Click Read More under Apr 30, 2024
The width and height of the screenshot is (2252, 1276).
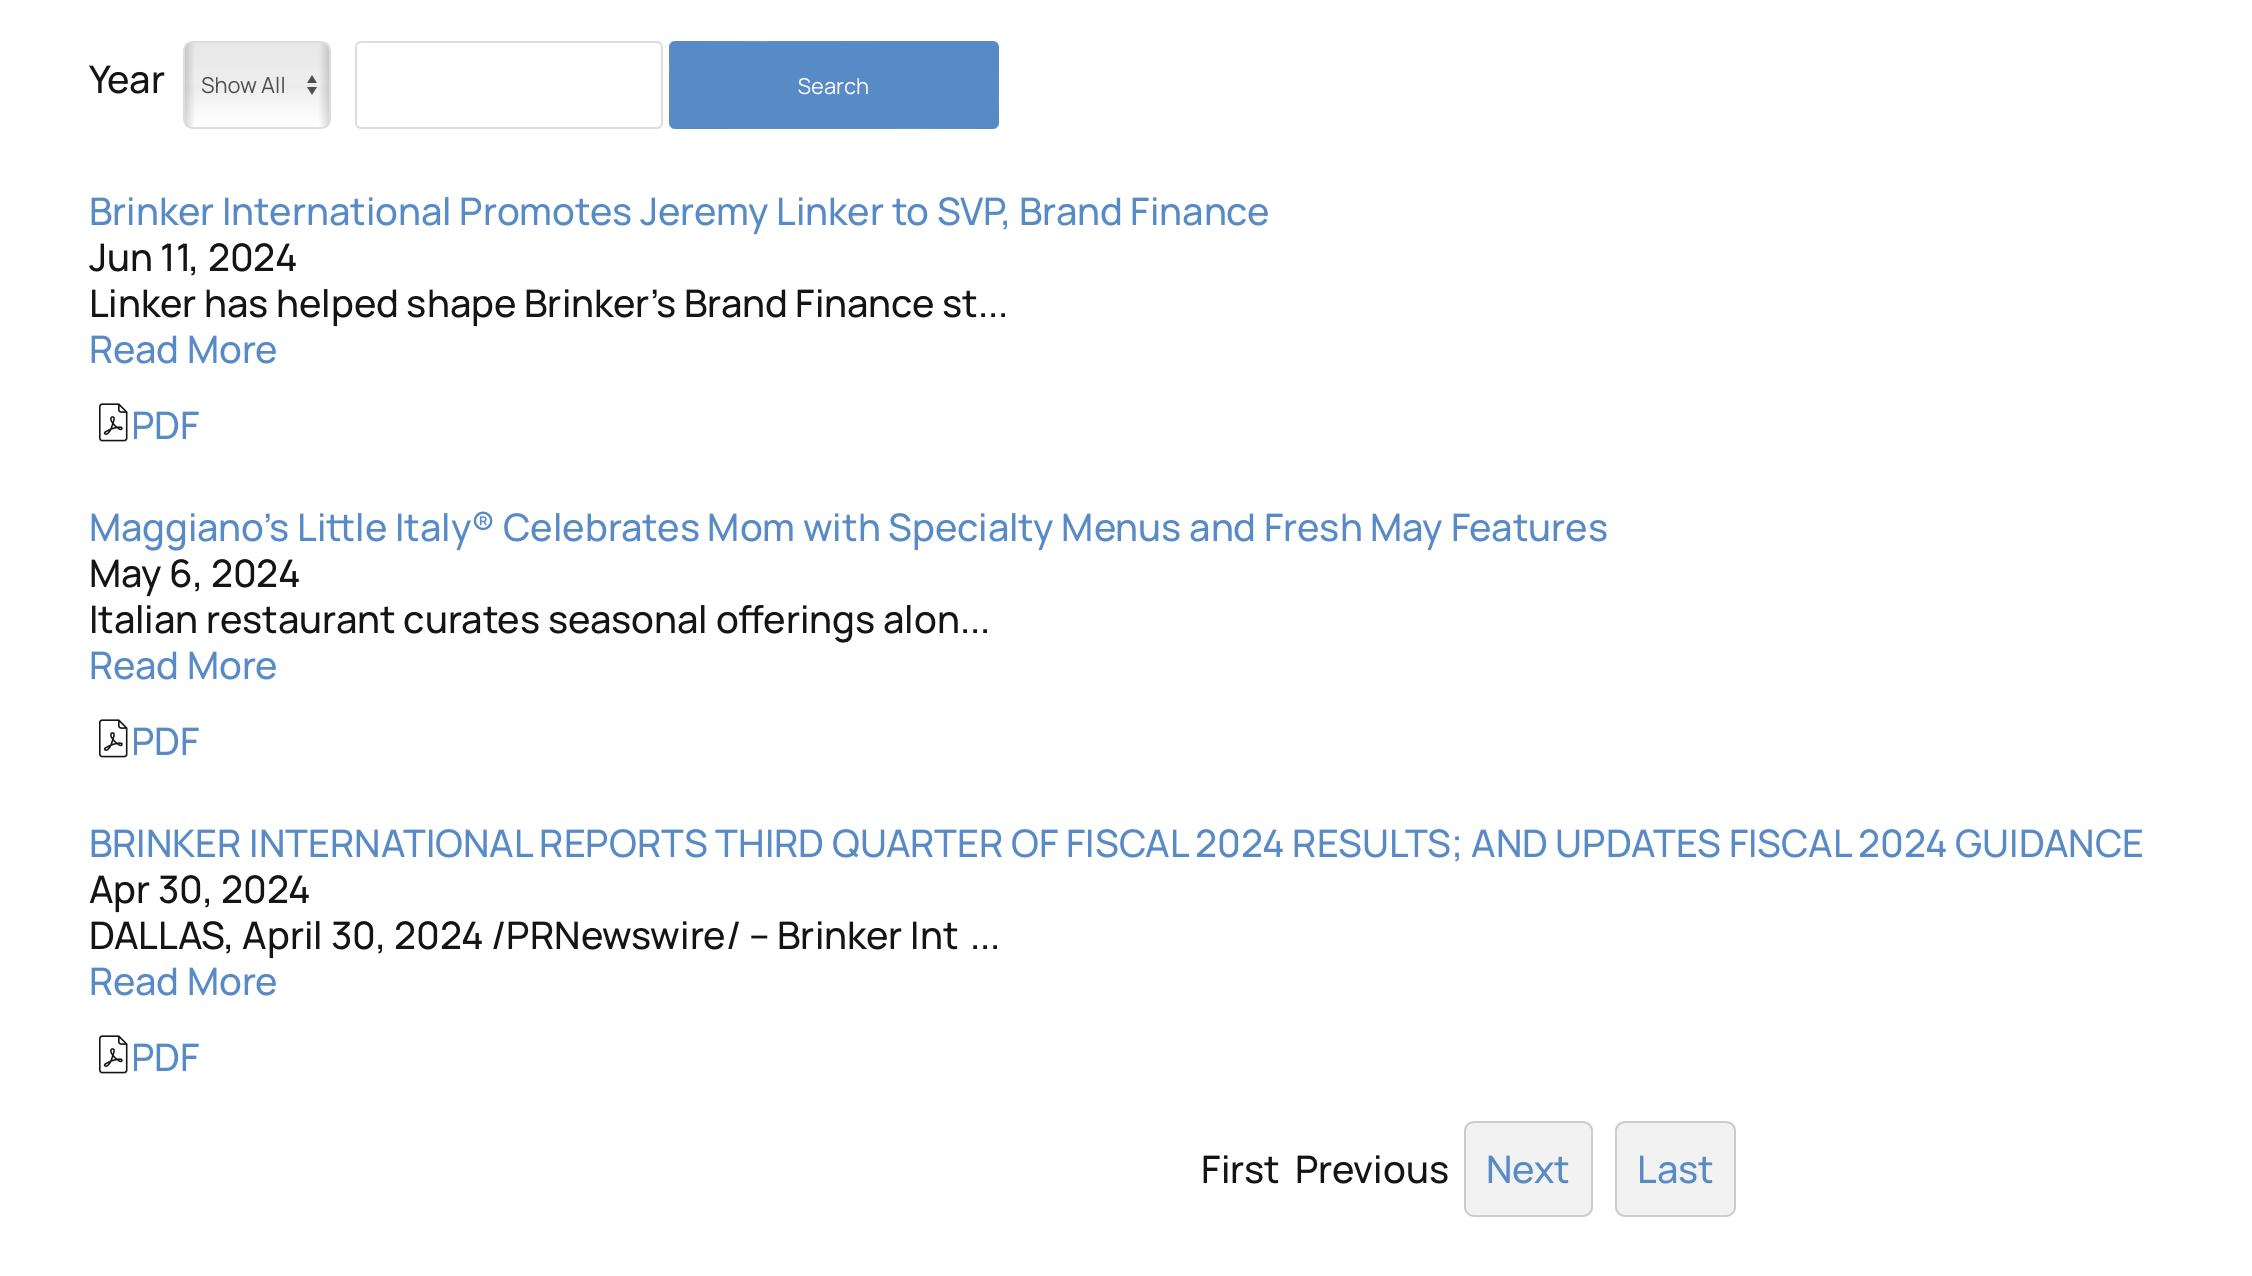click(182, 982)
